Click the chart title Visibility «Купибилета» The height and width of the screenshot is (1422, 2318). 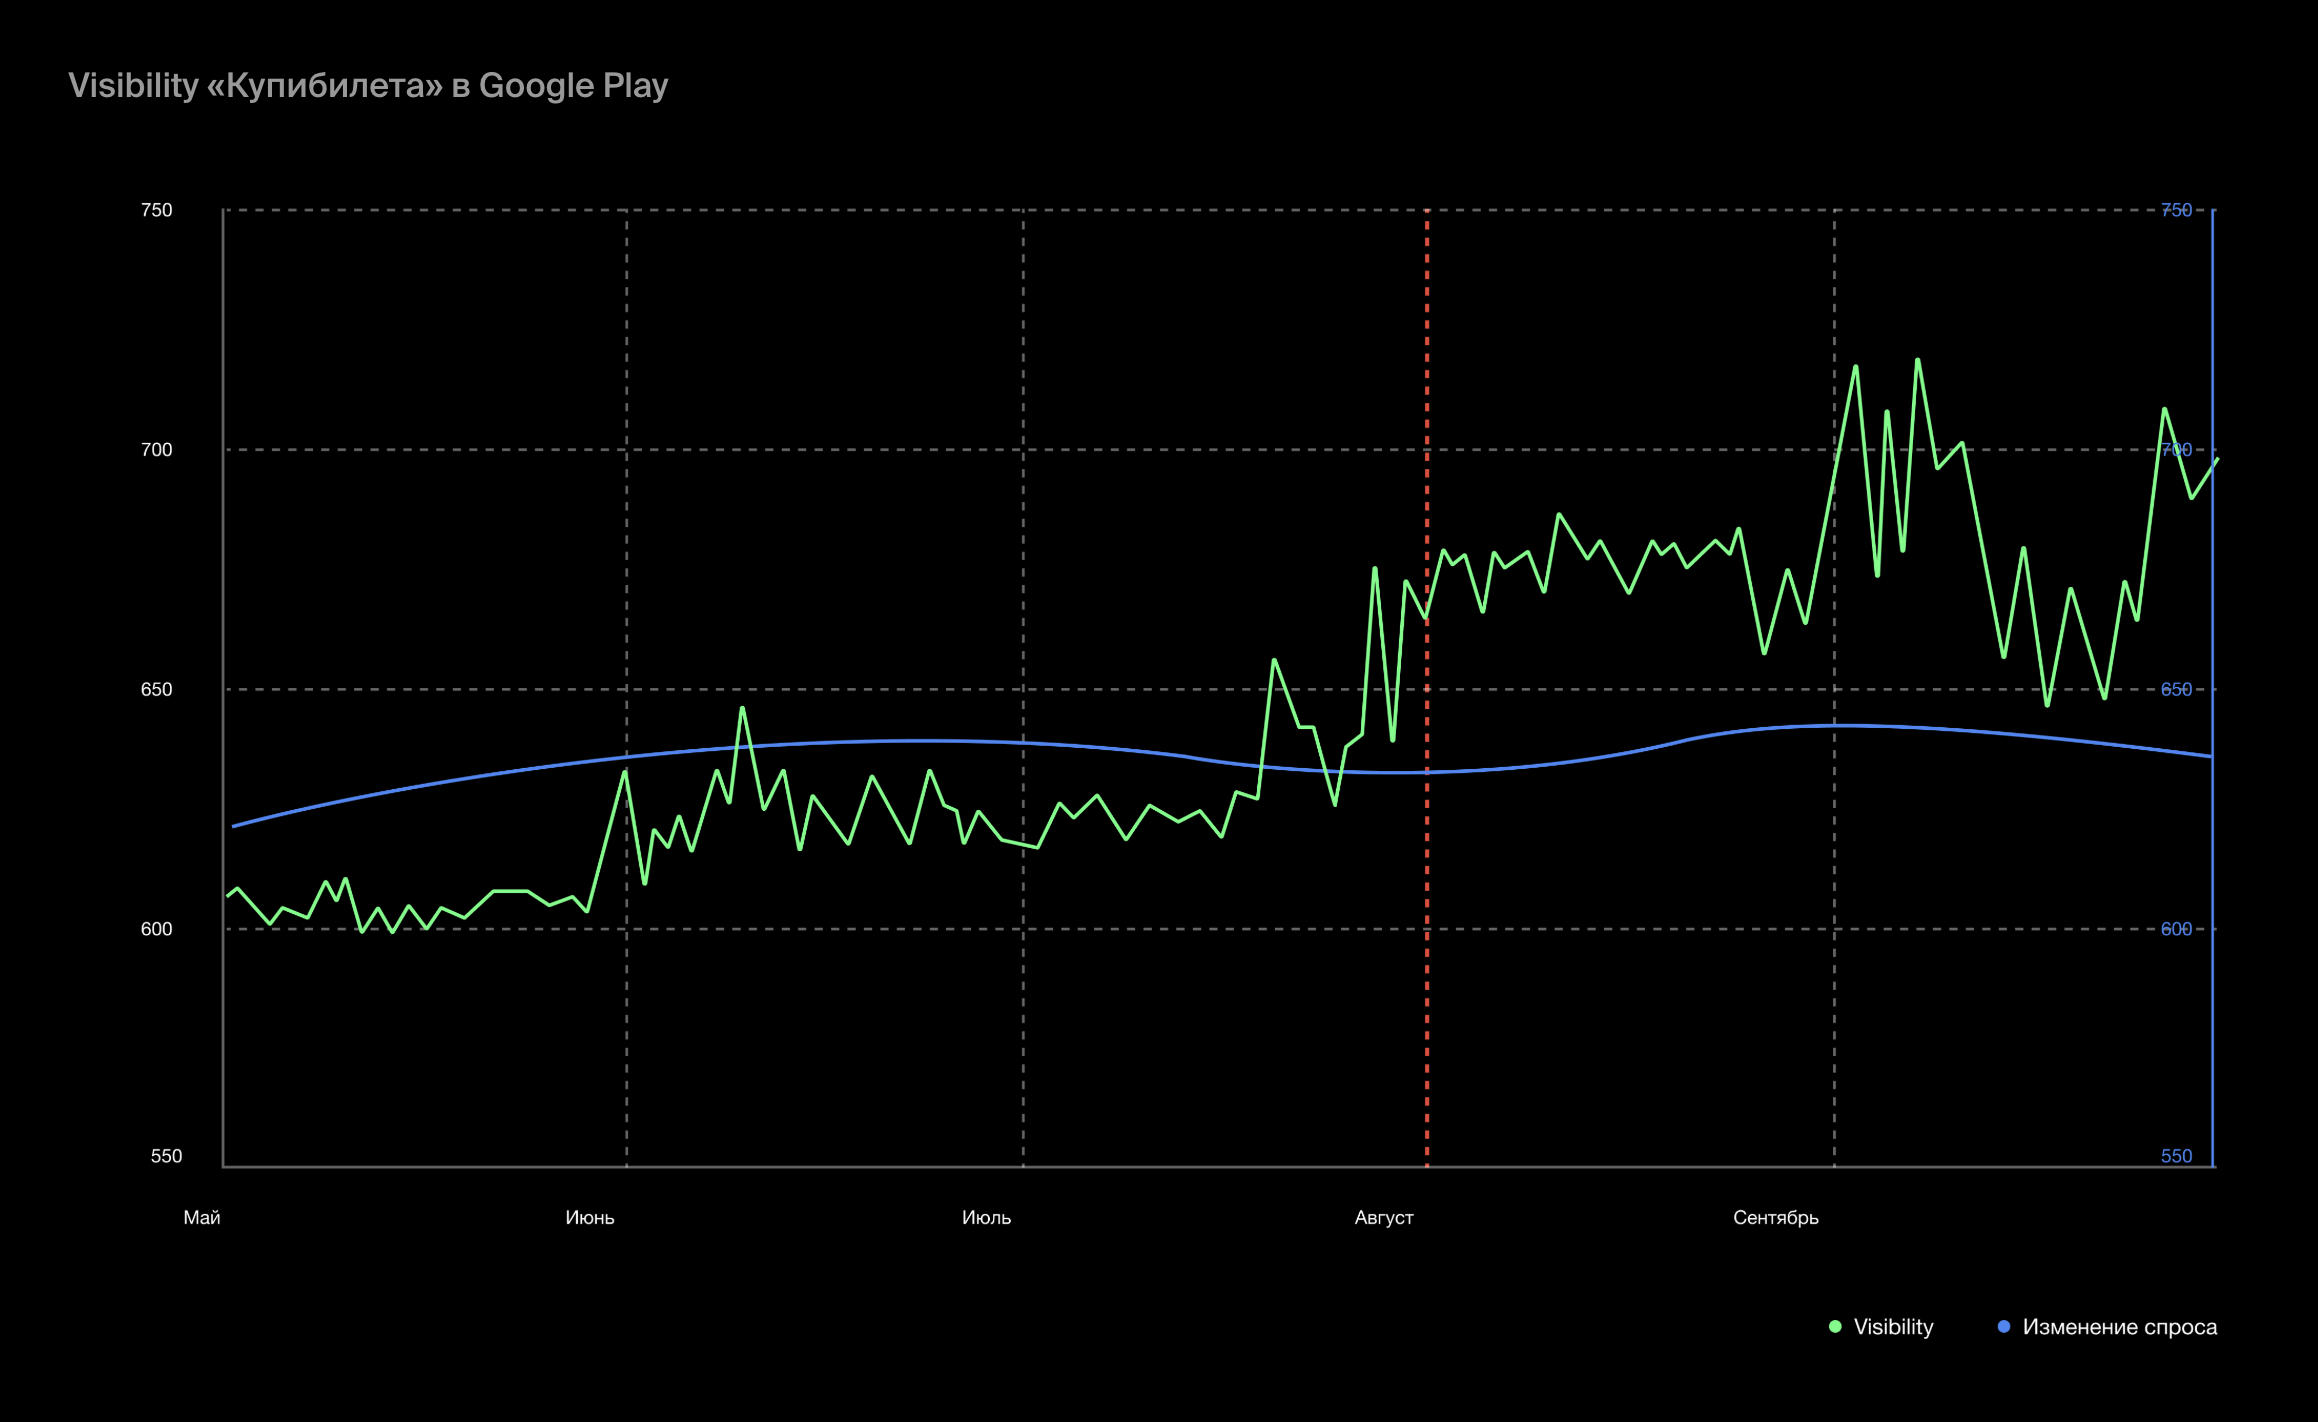click(367, 86)
